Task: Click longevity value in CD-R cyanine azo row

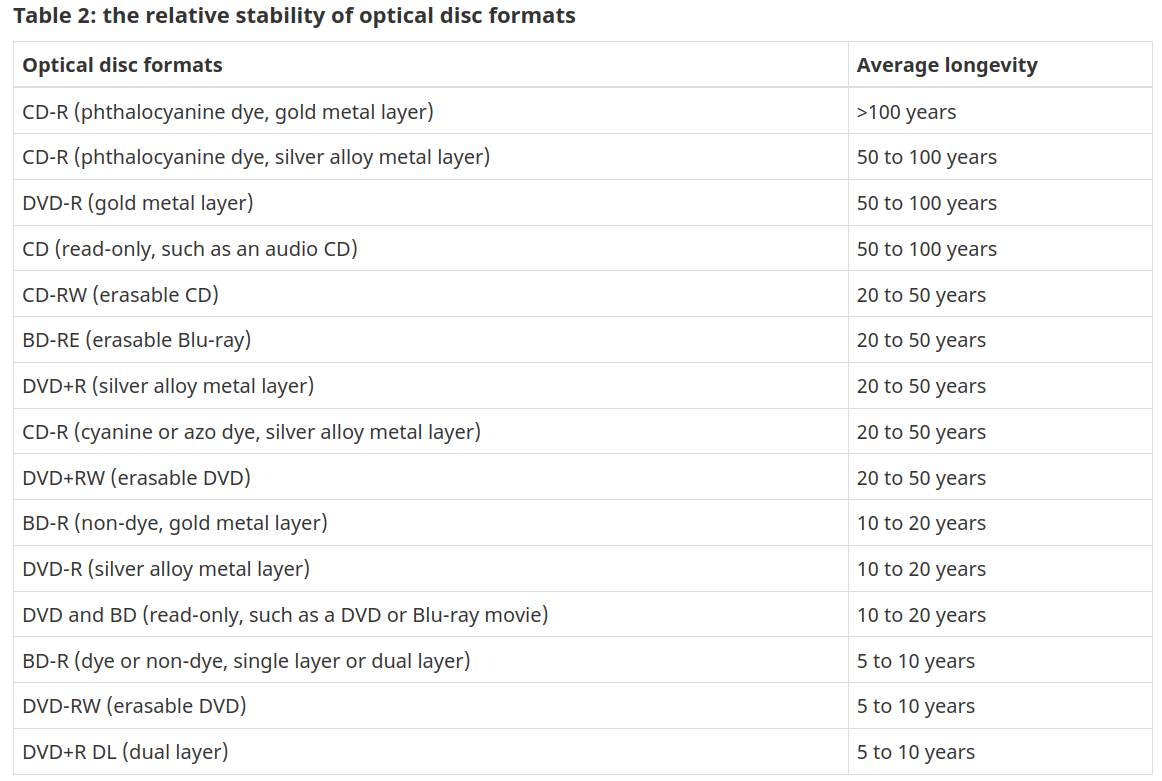Action: pos(921,432)
